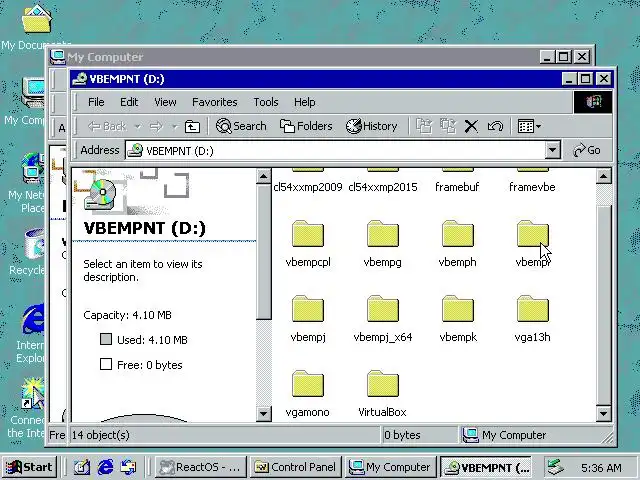The height and width of the screenshot is (480, 640).
Task: Click the Back toolbar button
Action: [x=107, y=127]
